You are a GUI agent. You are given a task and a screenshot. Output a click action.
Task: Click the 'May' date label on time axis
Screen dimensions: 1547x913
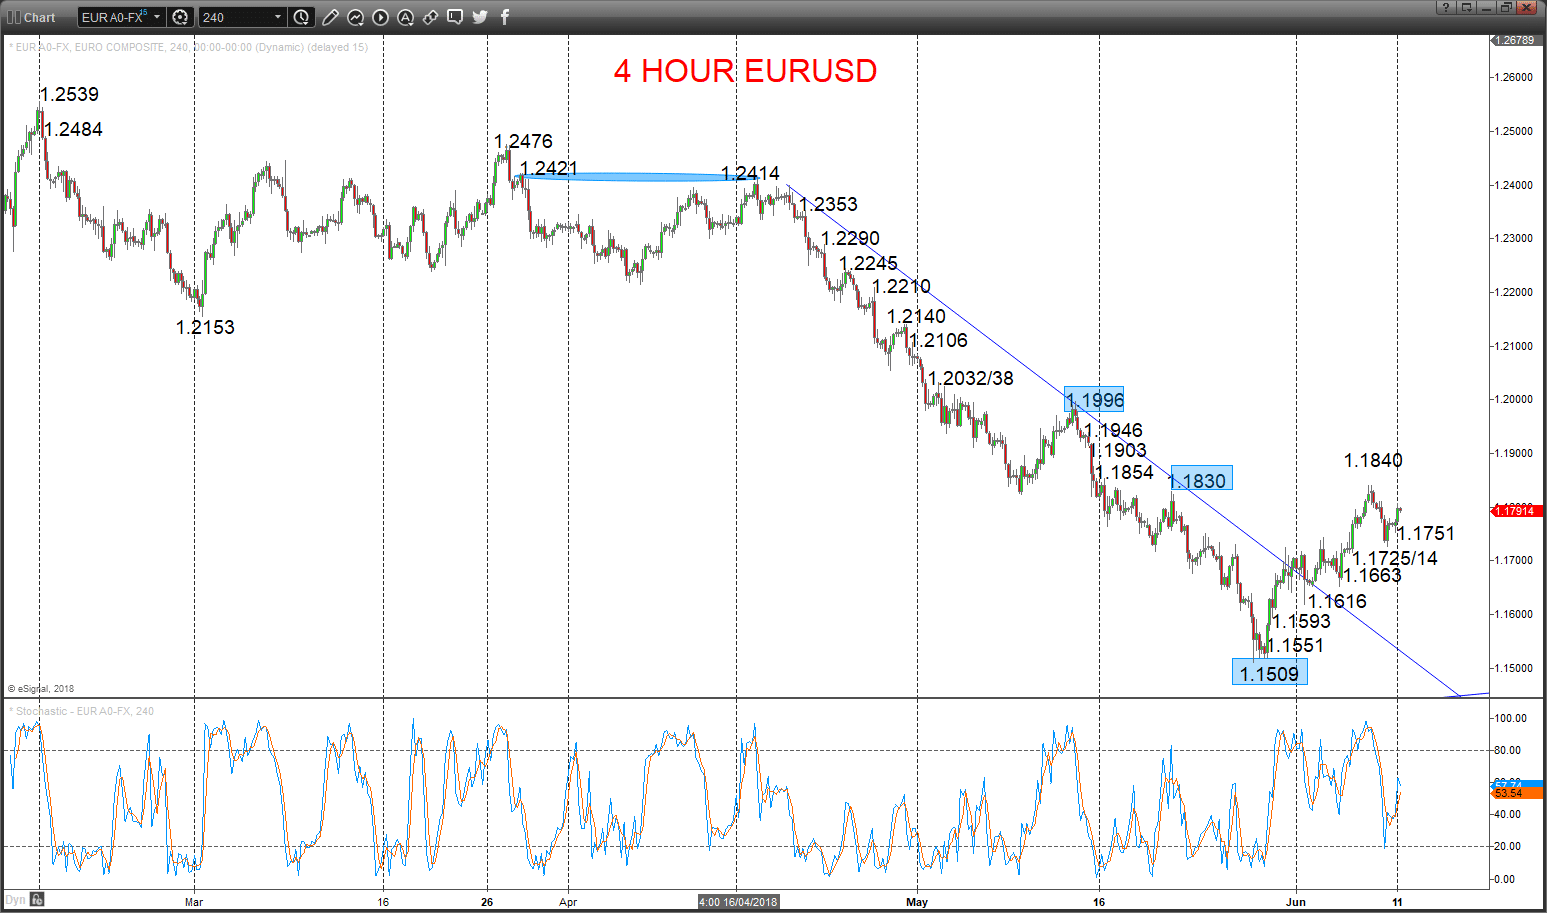(917, 902)
